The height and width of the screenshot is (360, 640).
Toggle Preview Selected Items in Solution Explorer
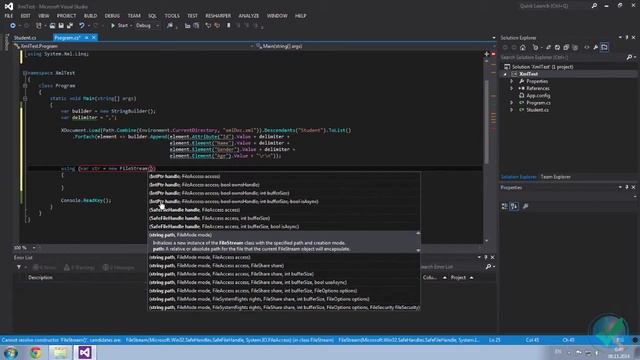point(604,47)
